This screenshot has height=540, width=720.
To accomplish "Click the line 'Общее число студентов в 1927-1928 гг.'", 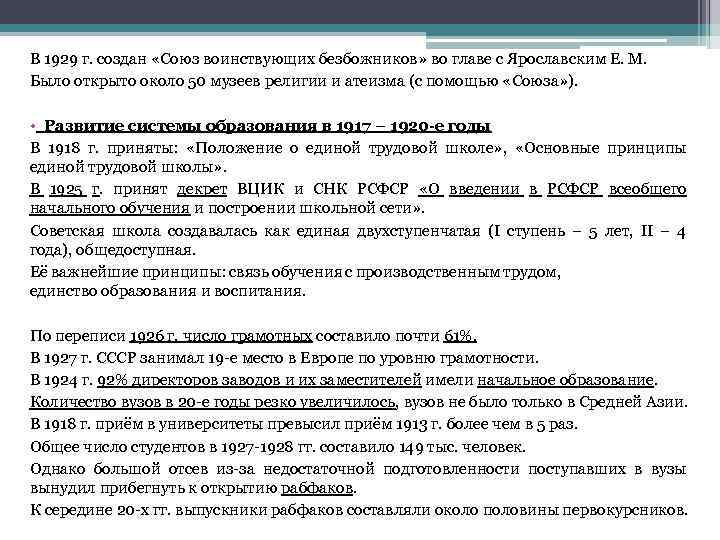I will [x=278, y=447].
